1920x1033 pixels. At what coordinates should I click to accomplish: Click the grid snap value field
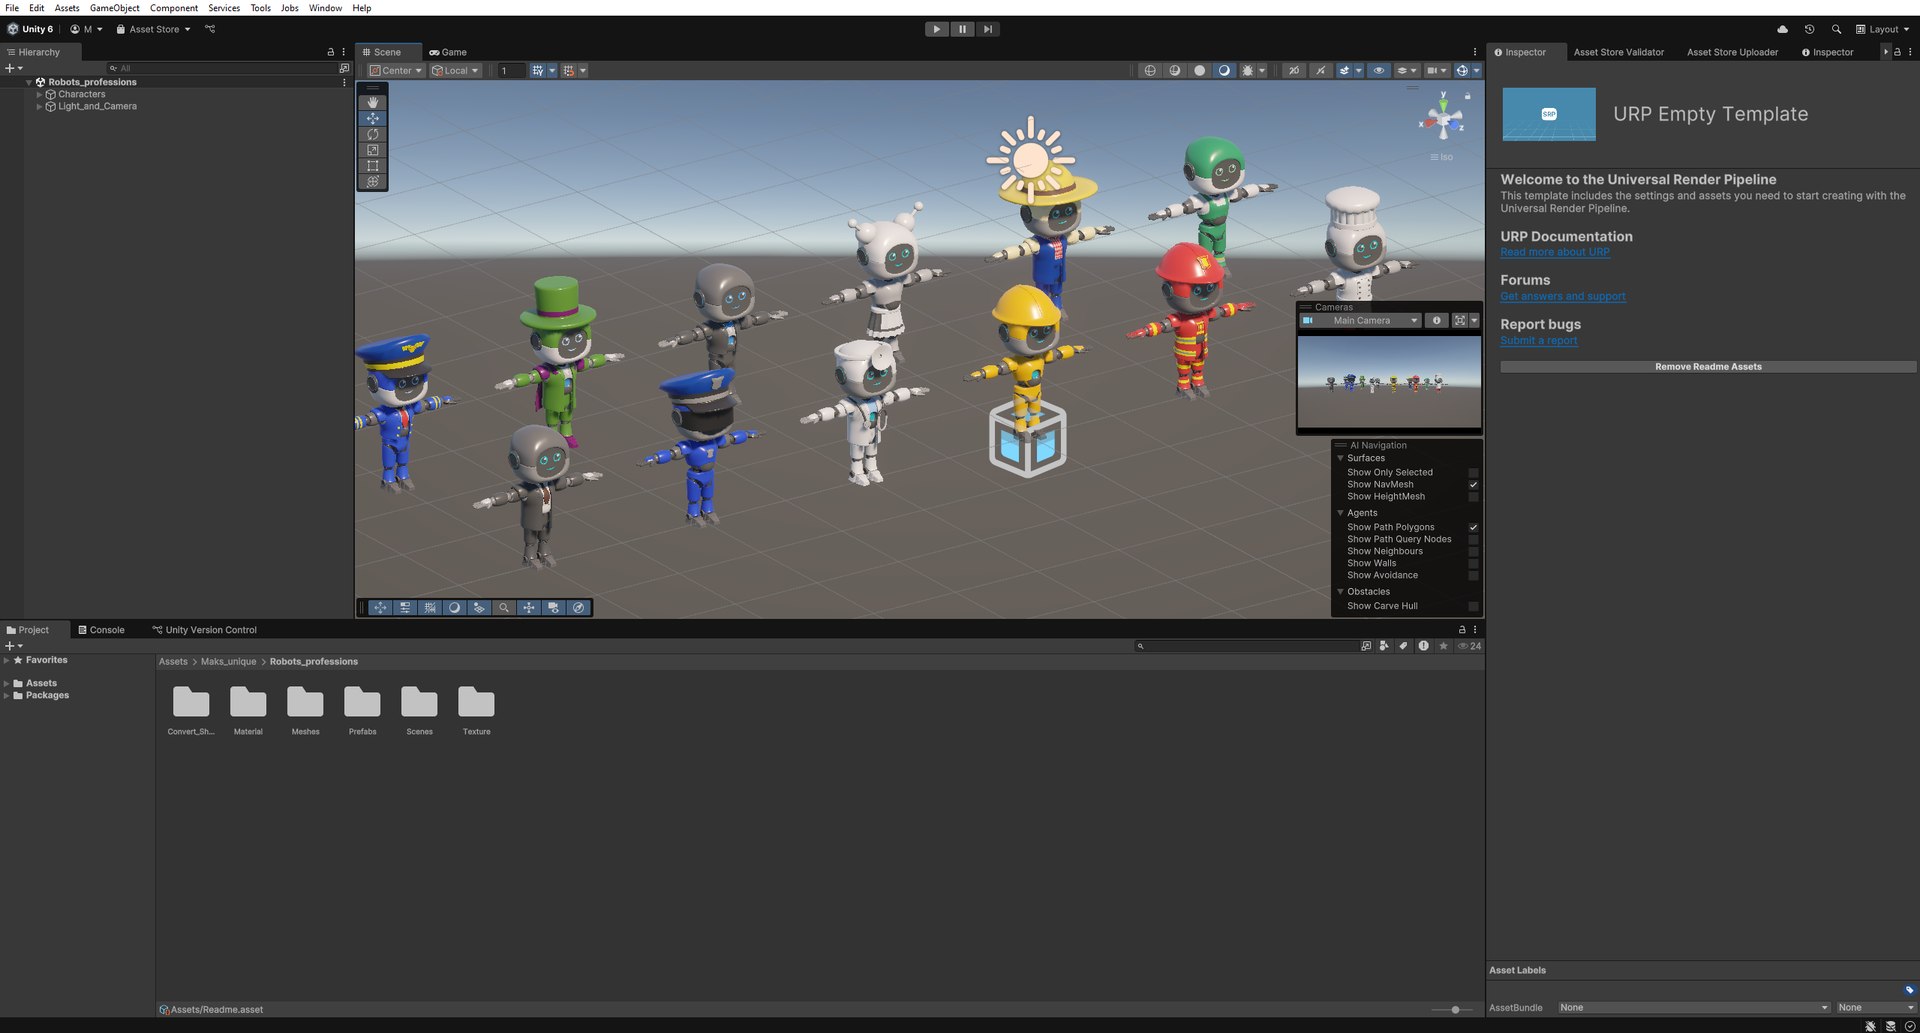(x=511, y=70)
